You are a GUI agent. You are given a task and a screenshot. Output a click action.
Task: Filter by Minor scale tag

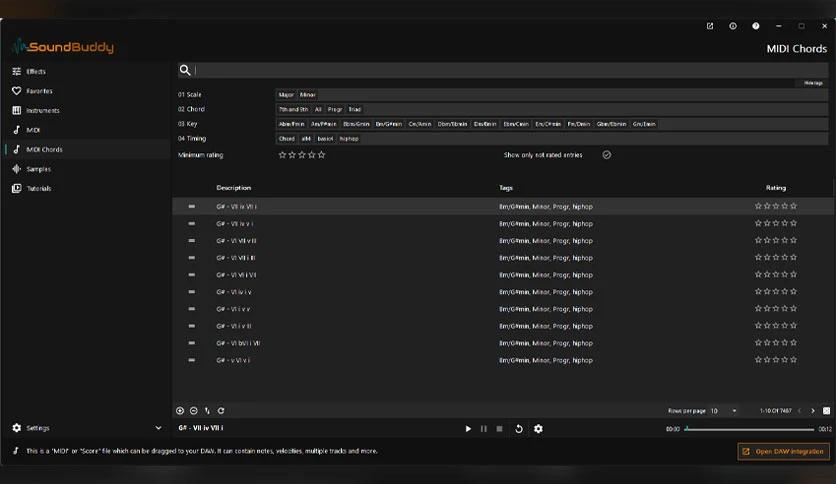point(308,95)
